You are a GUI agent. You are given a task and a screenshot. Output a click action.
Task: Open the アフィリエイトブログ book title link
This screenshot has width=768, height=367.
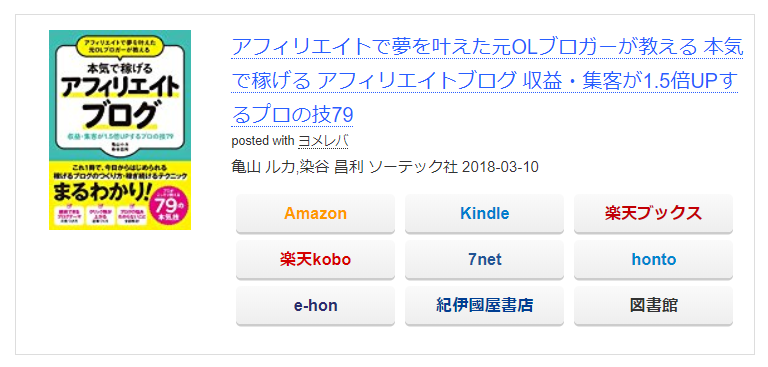(x=487, y=81)
